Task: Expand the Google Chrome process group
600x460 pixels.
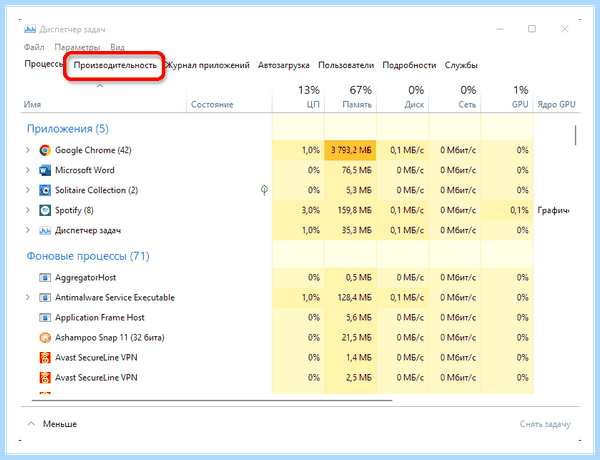Action: (28, 150)
